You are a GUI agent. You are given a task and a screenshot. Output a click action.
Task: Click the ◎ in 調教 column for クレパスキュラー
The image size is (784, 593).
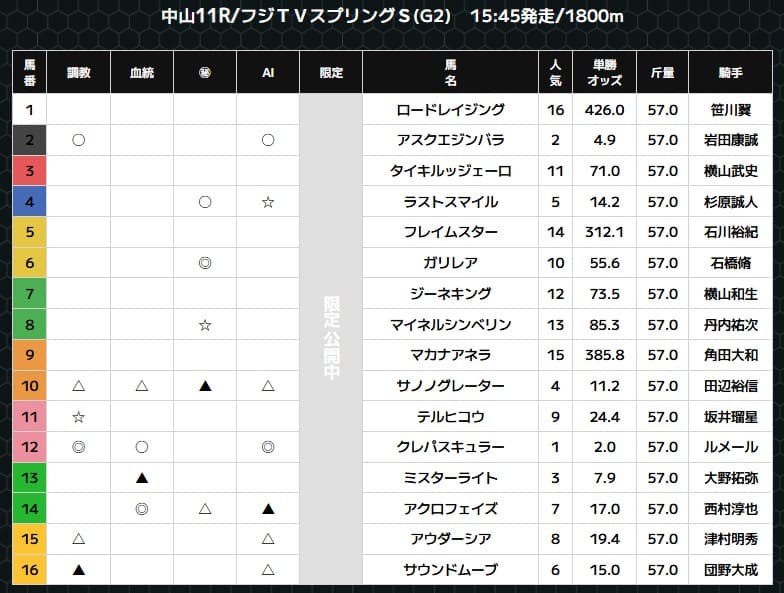pos(78,448)
